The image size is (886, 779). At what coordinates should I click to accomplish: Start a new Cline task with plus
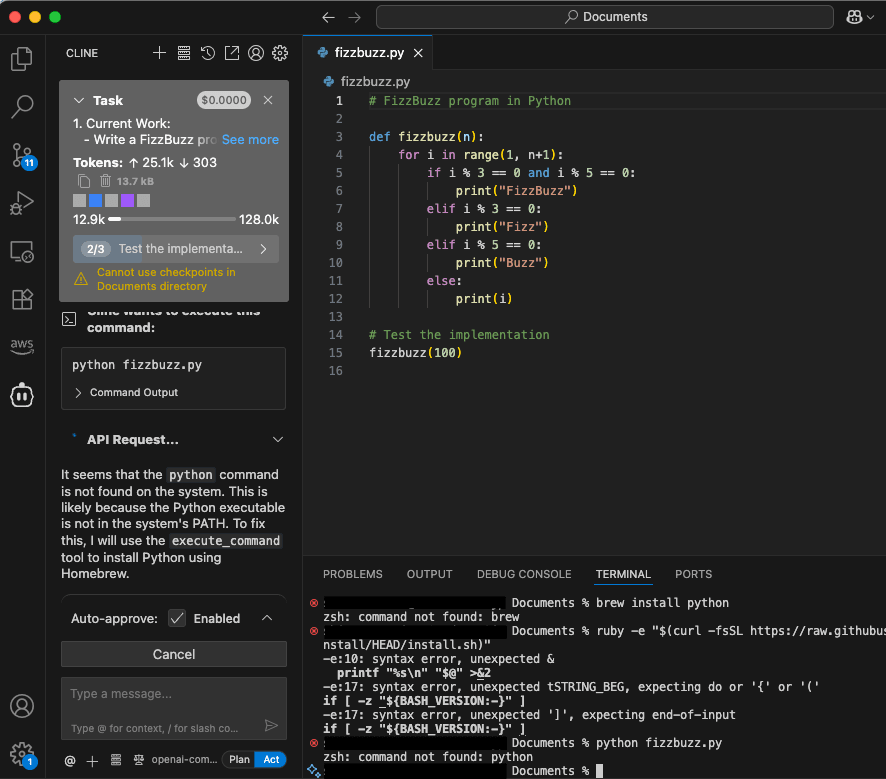[x=159, y=53]
